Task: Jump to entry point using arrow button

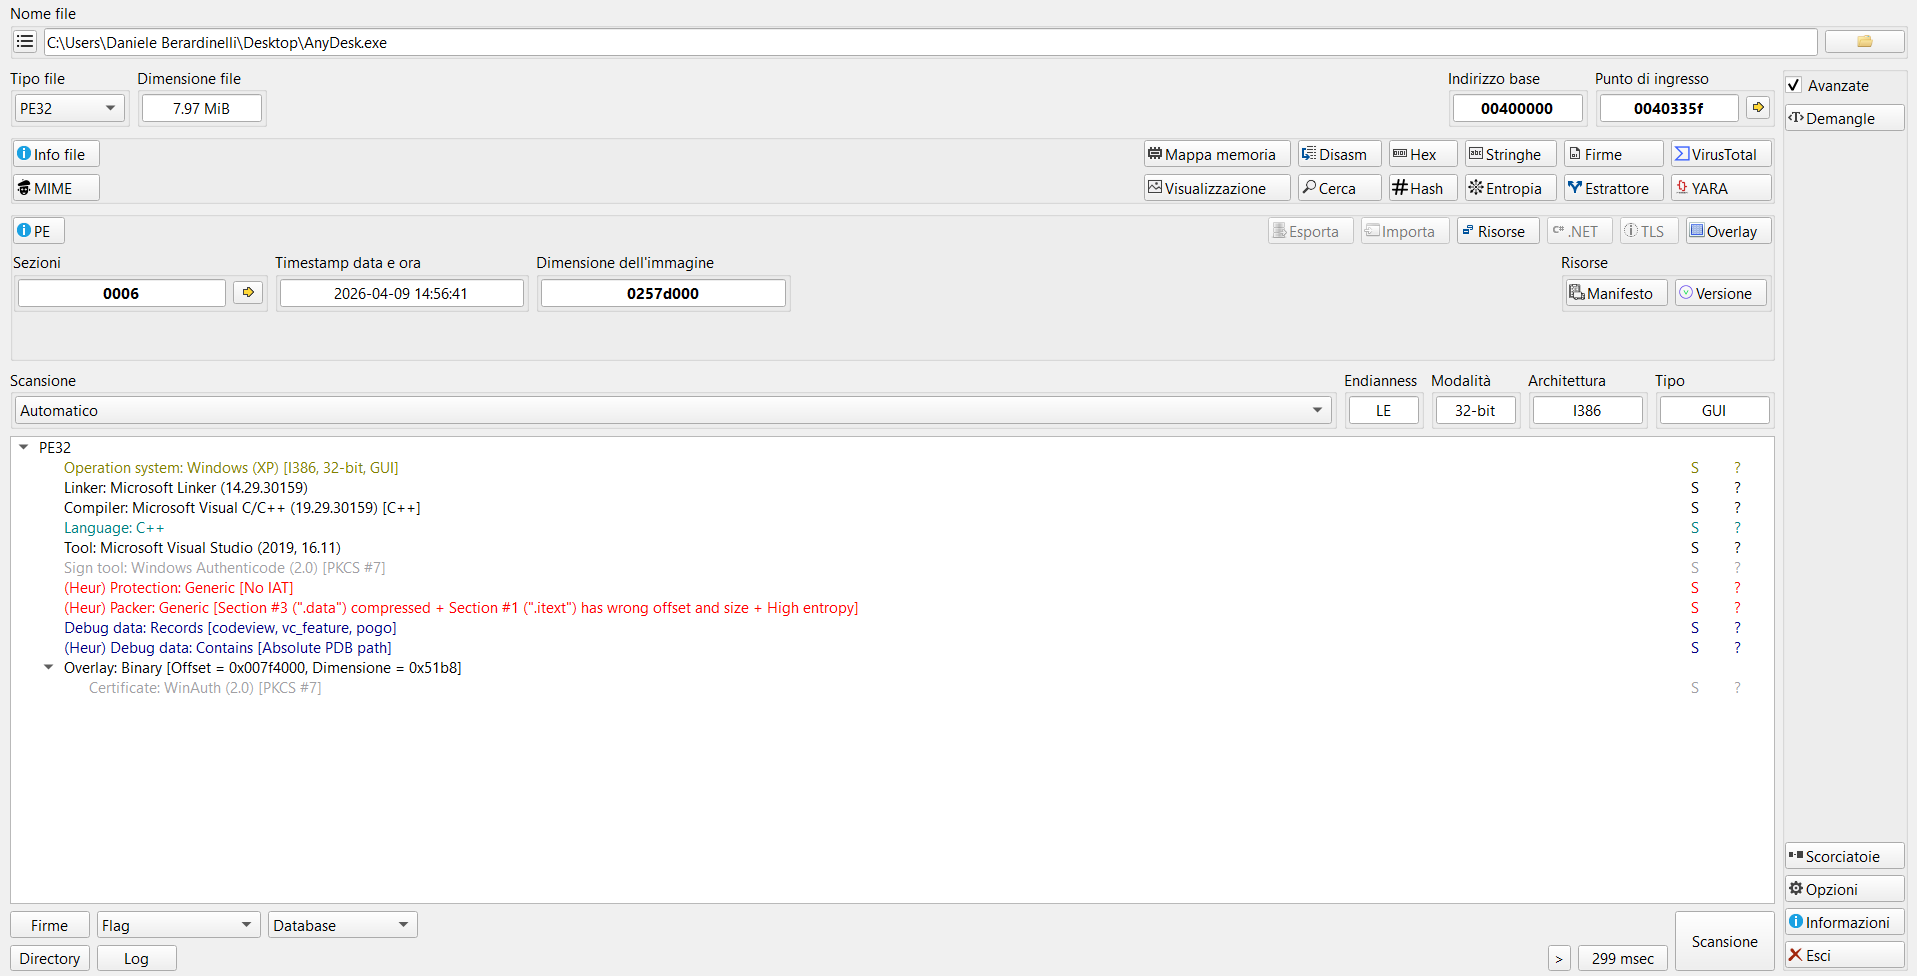Action: (x=1758, y=108)
